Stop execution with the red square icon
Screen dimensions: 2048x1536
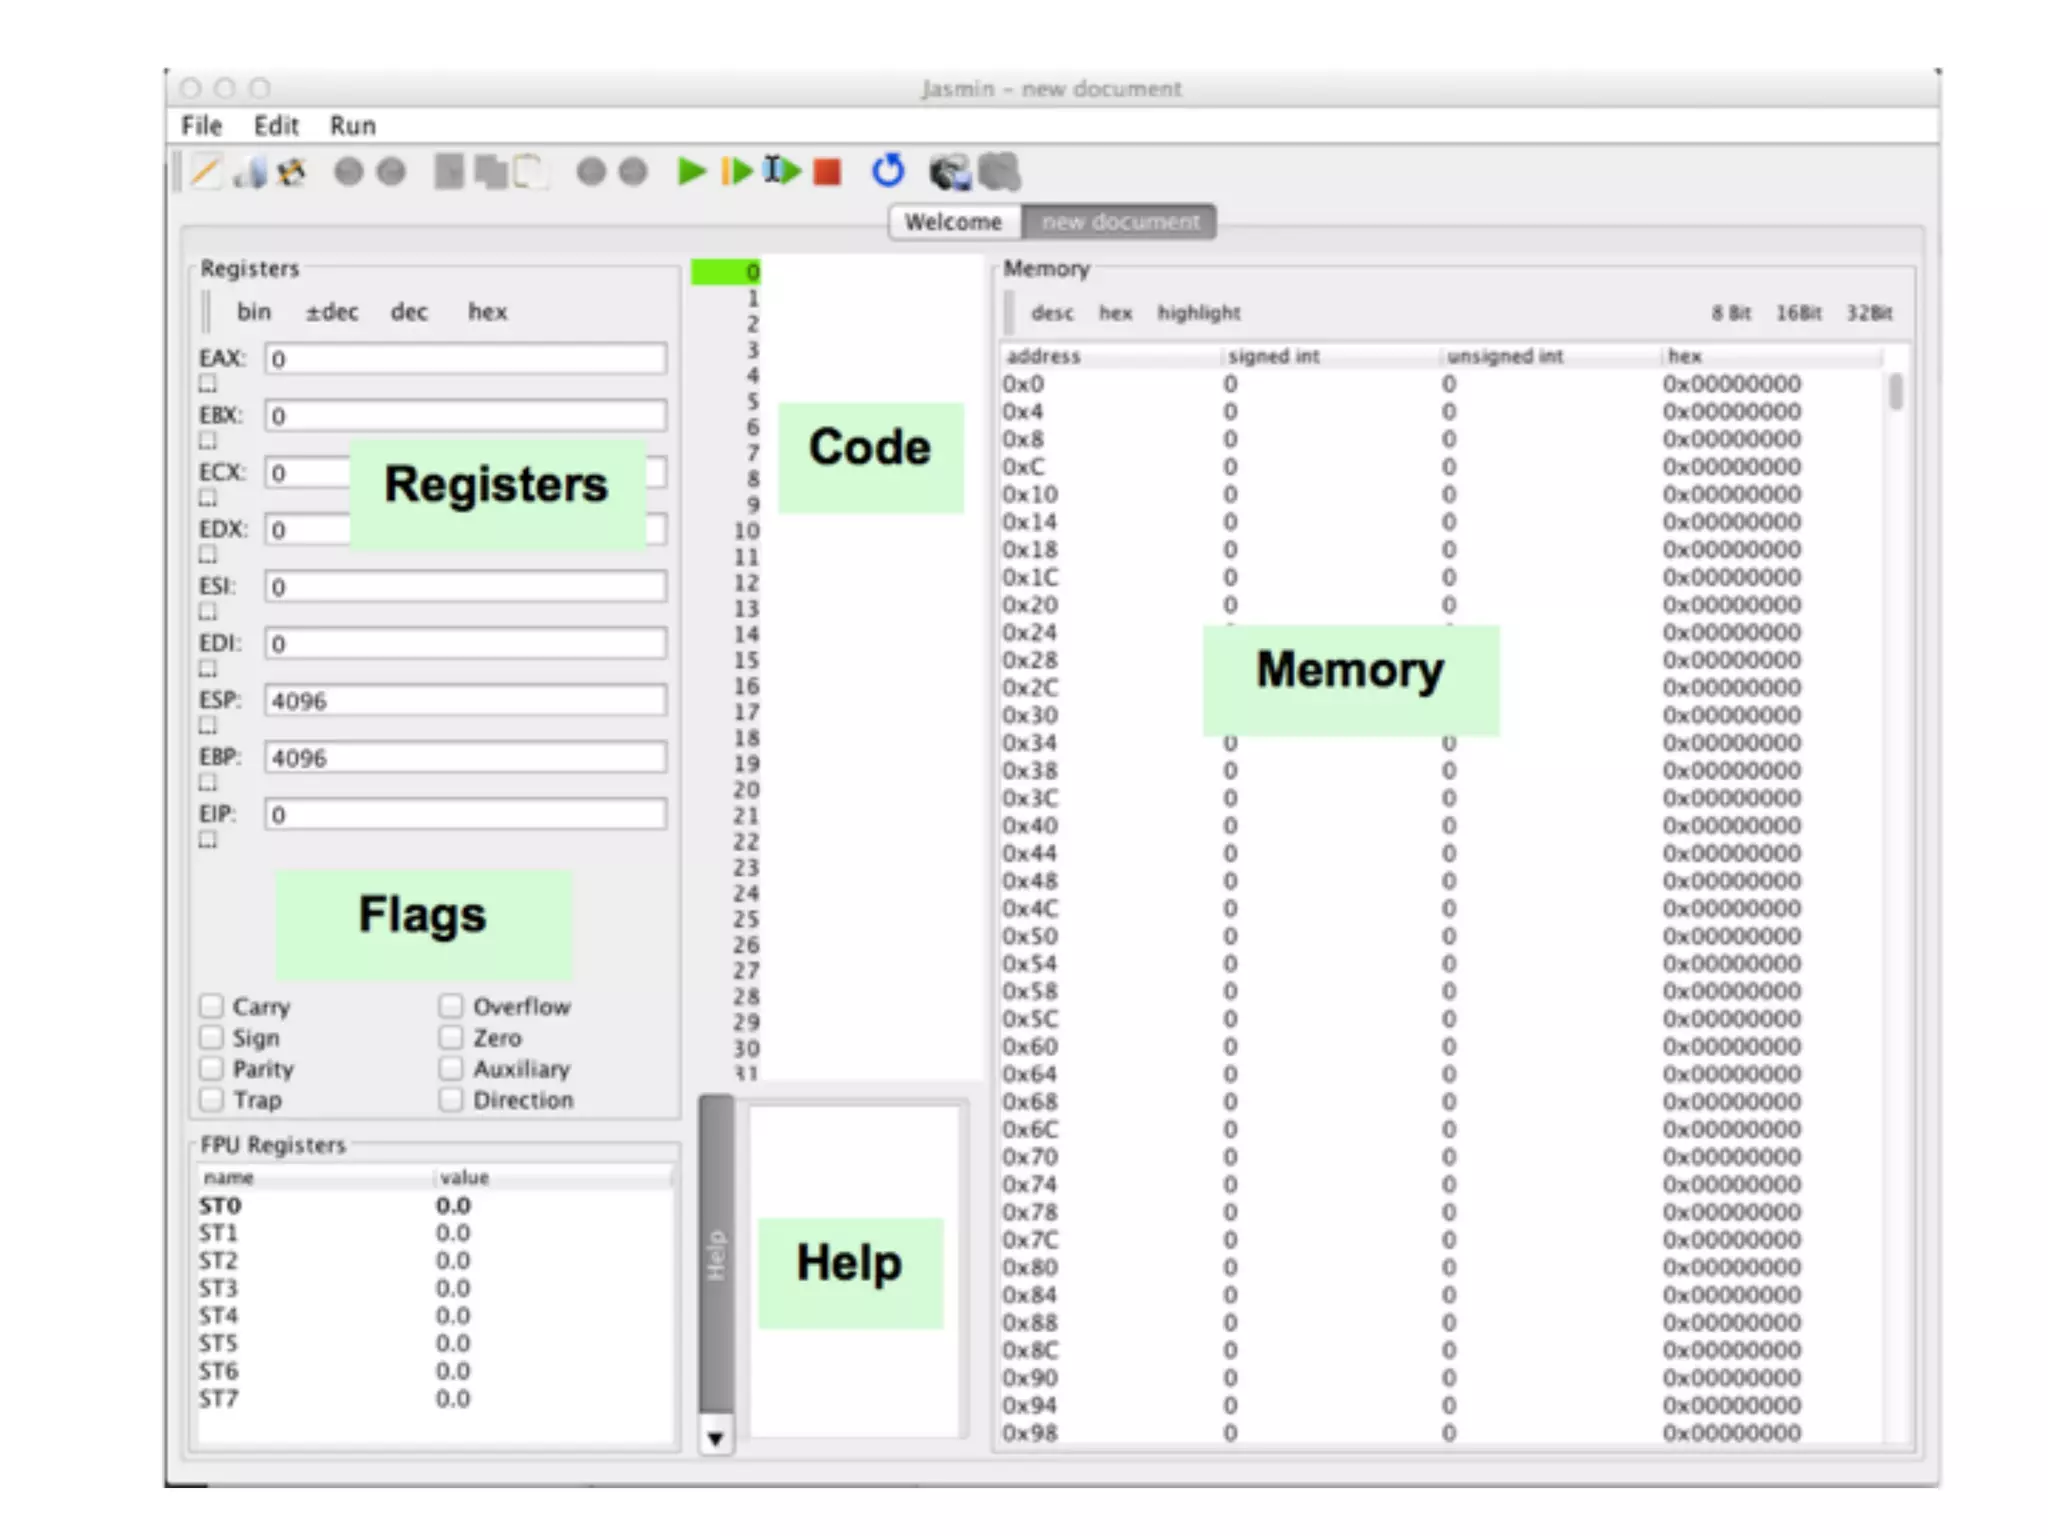[827, 173]
